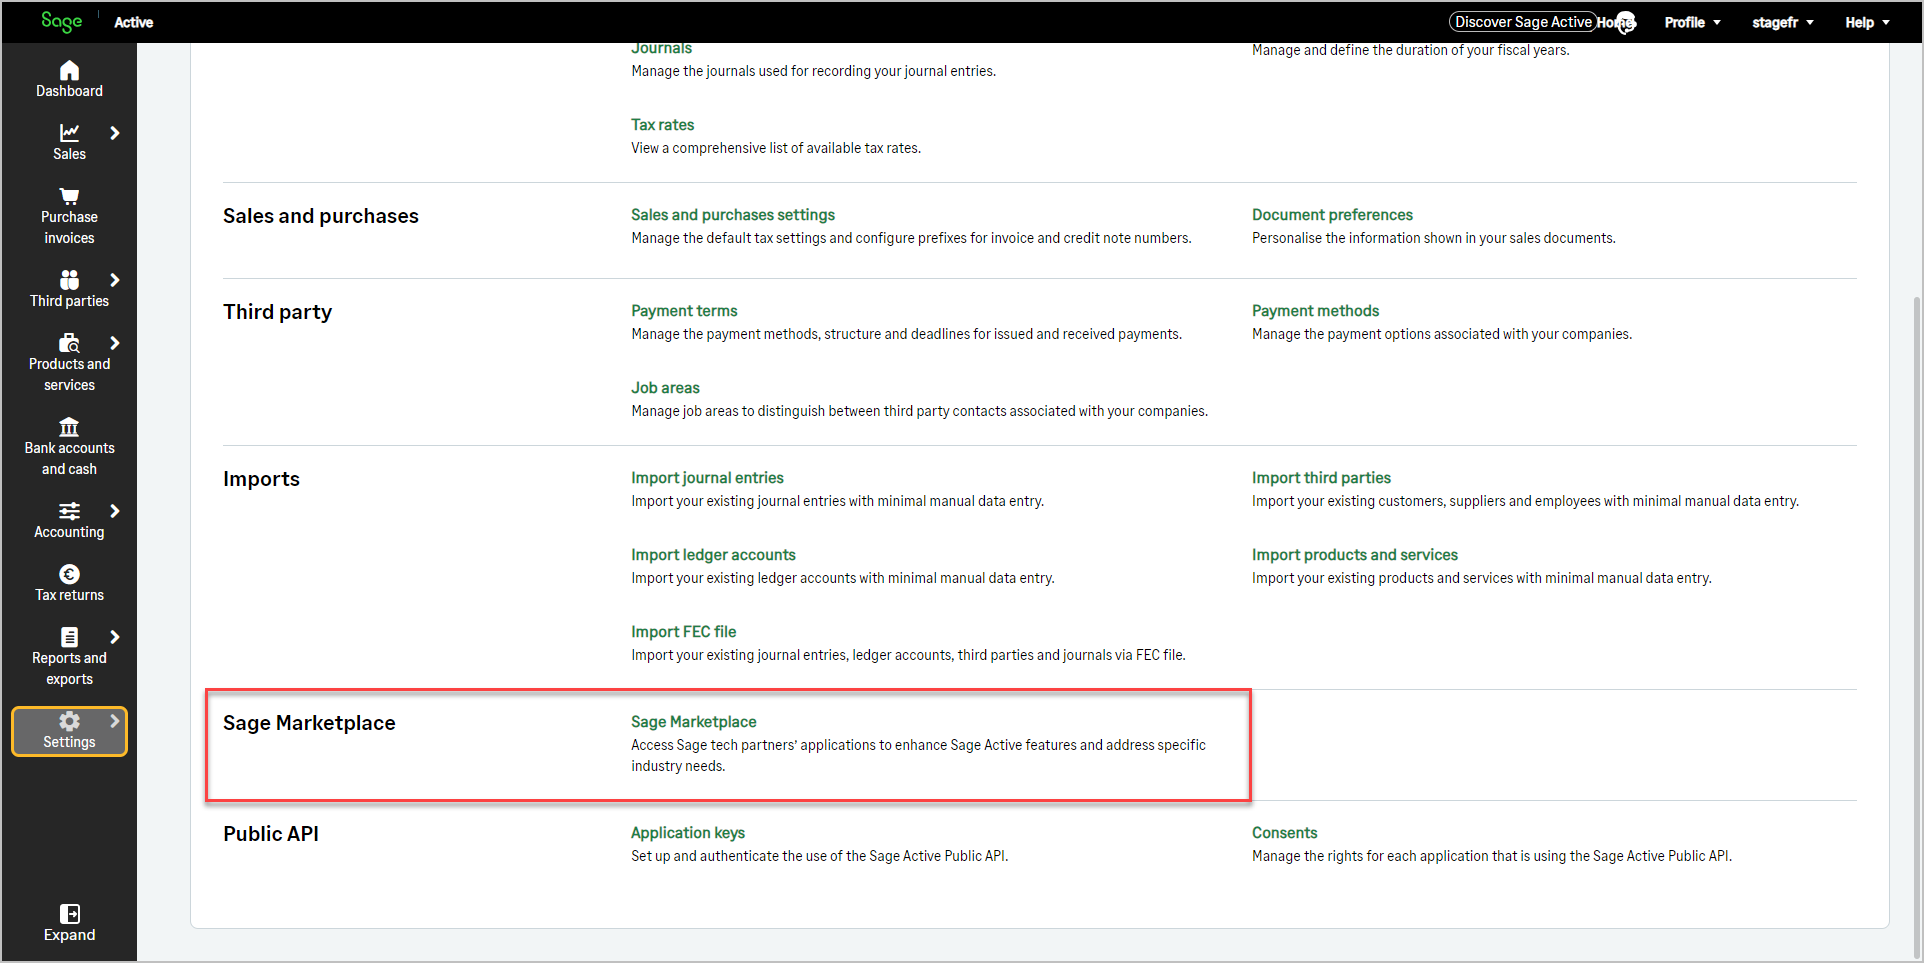Open the Payment terms link
The height and width of the screenshot is (963, 1924).
coord(684,311)
